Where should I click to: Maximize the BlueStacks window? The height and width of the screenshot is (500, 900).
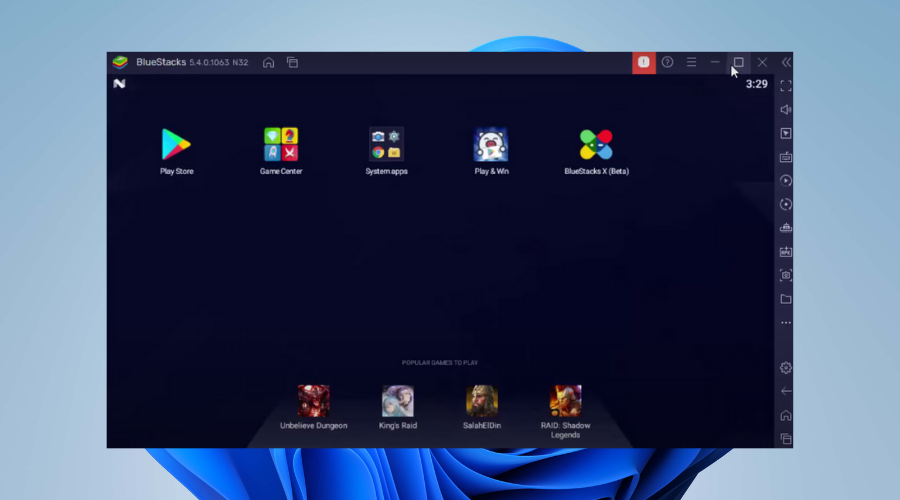tap(739, 62)
